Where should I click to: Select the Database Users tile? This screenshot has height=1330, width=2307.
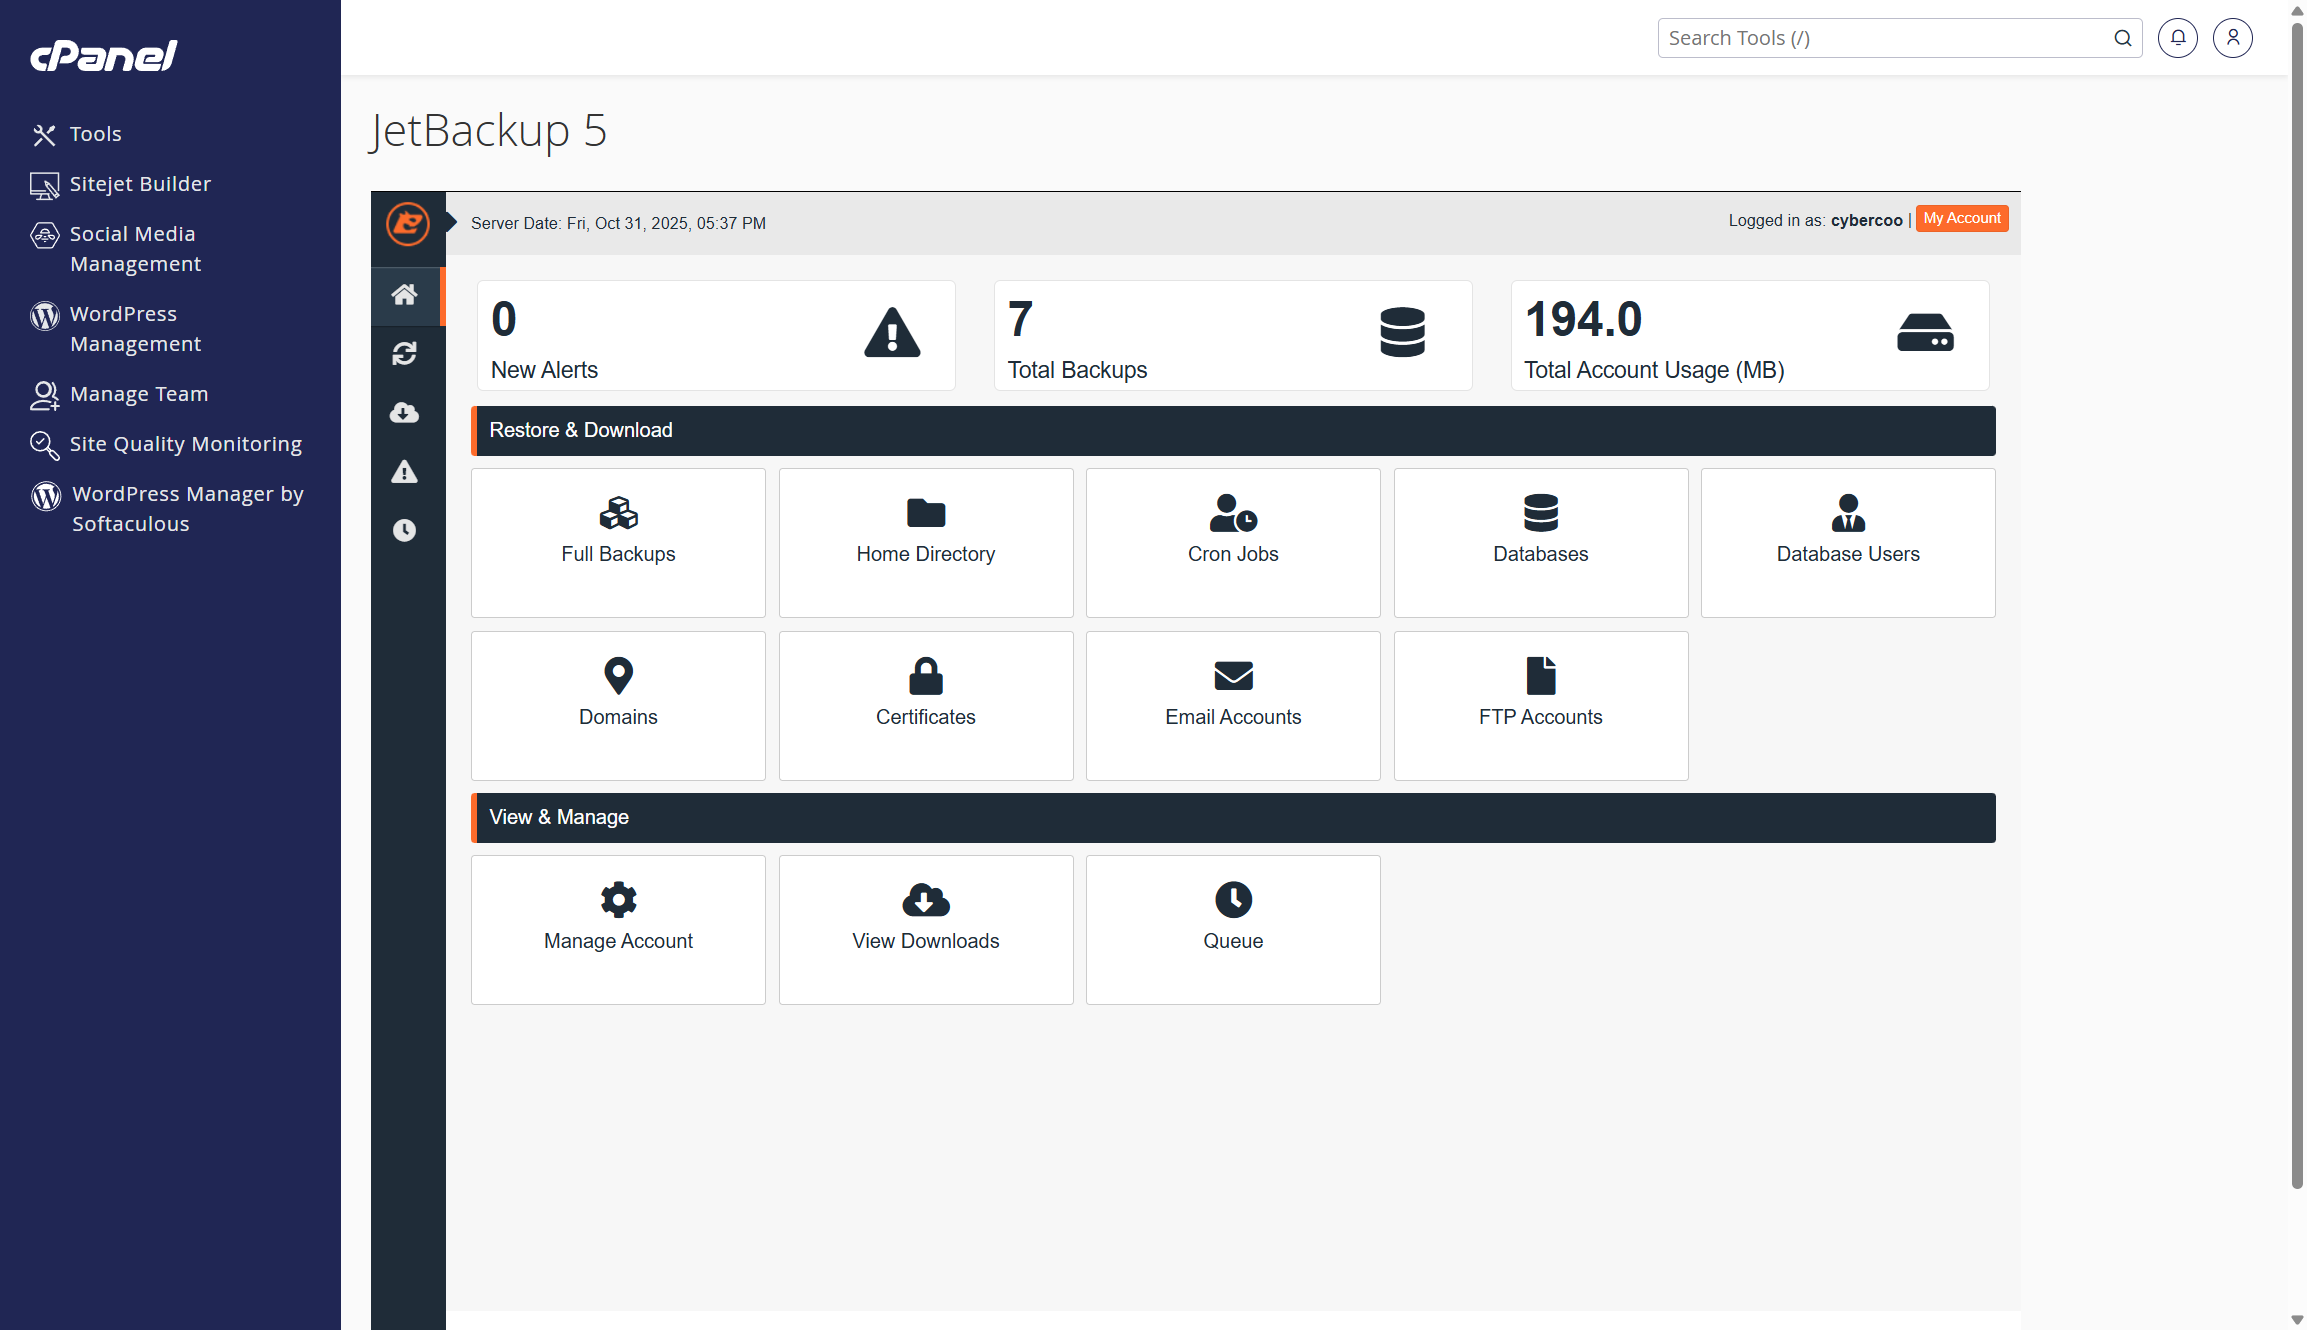click(x=1847, y=542)
